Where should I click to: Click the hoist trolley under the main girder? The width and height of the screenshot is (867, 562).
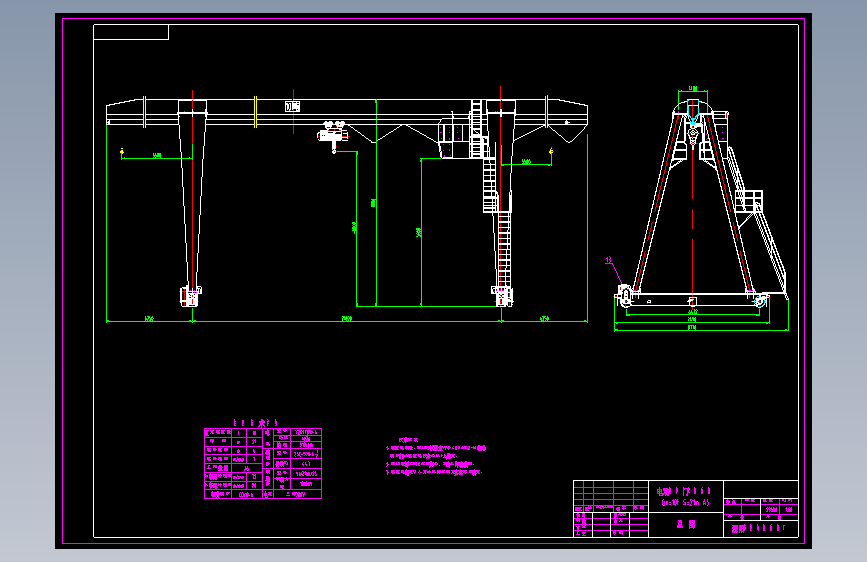click(333, 136)
